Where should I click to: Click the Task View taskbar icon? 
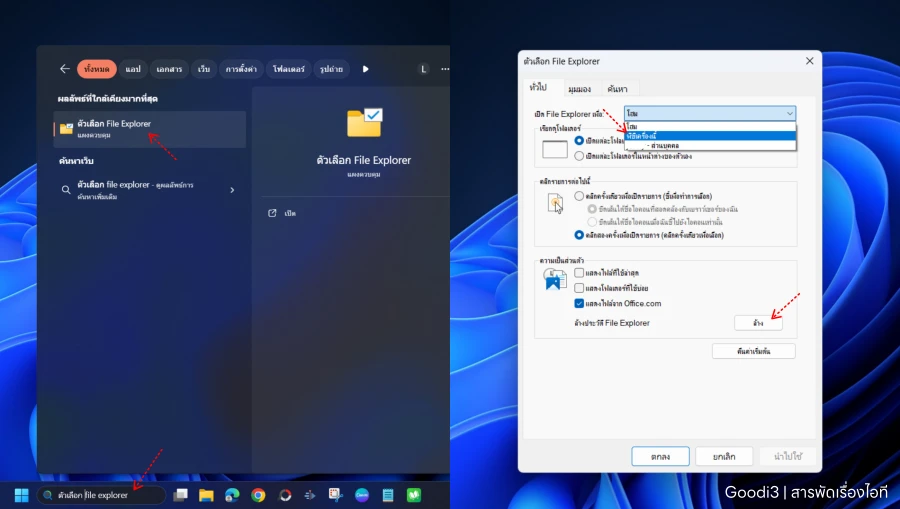point(181,495)
